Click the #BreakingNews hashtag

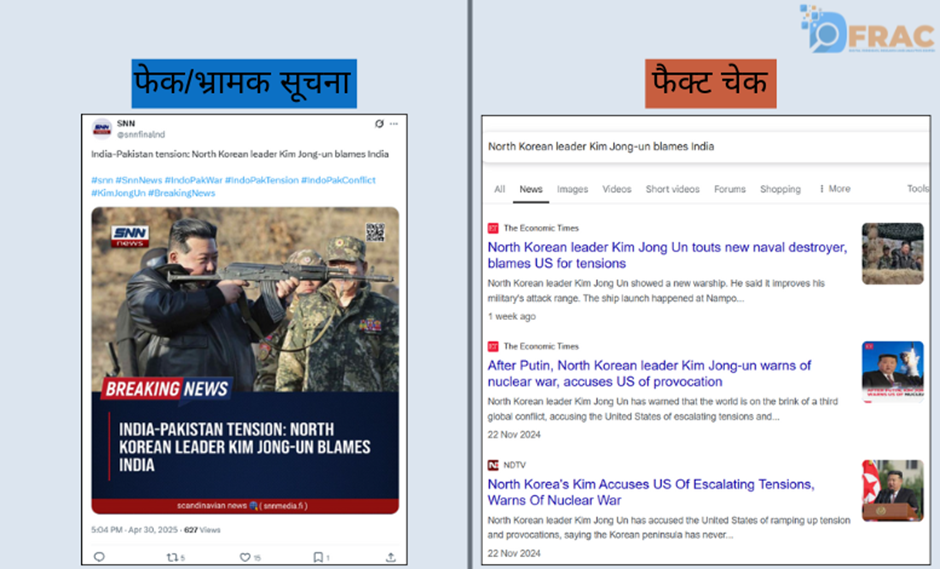point(182,193)
